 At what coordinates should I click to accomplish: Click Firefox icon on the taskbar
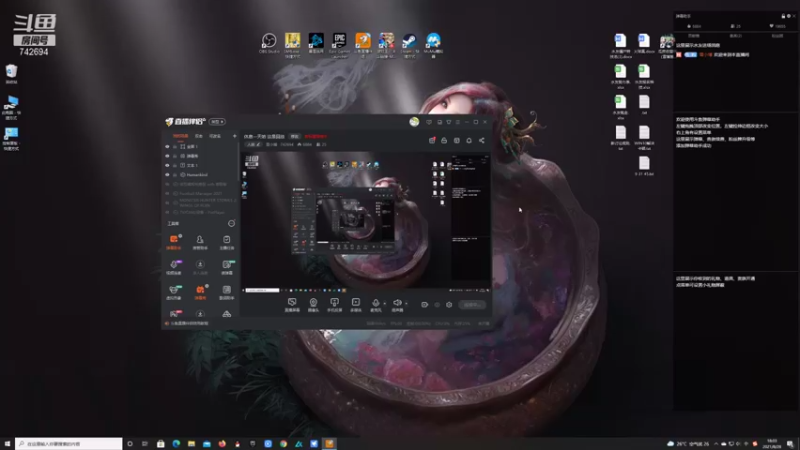(x=222, y=444)
